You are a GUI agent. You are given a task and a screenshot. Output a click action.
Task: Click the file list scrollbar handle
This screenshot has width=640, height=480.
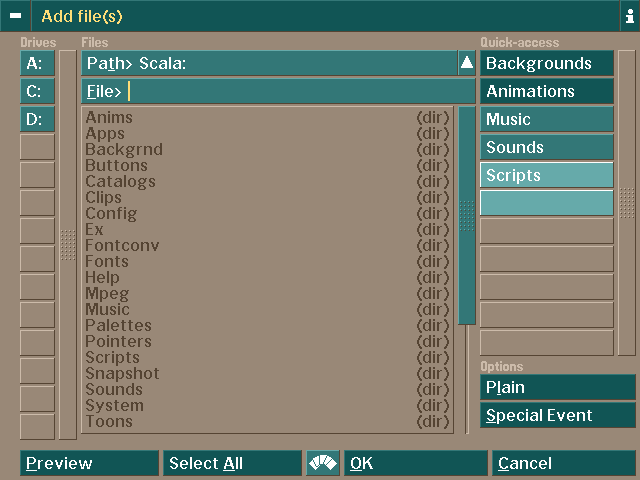467,215
